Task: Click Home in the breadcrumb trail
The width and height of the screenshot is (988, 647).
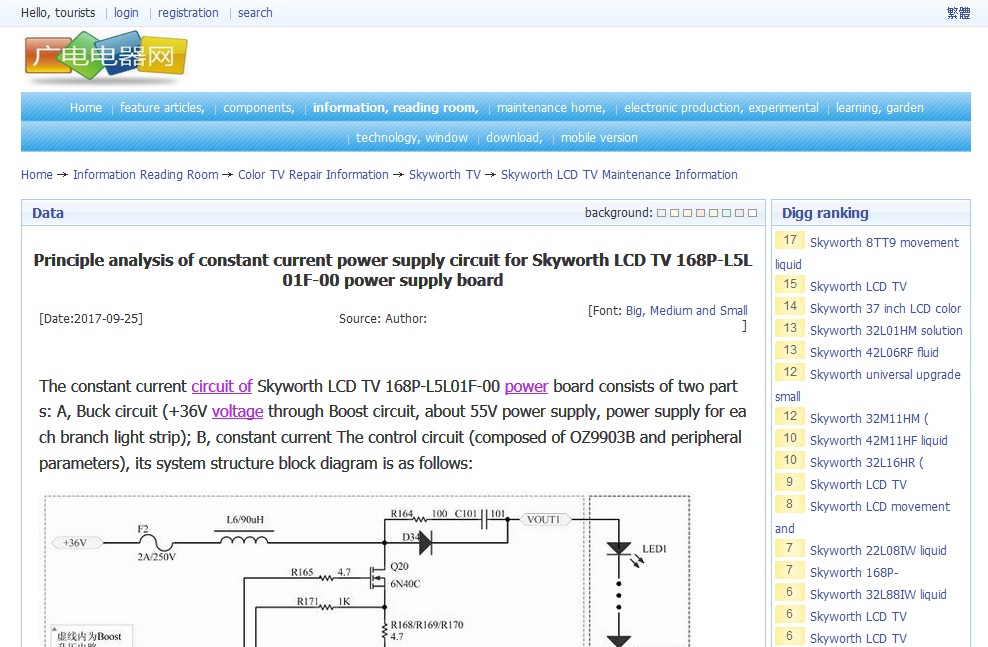Action: tap(37, 175)
